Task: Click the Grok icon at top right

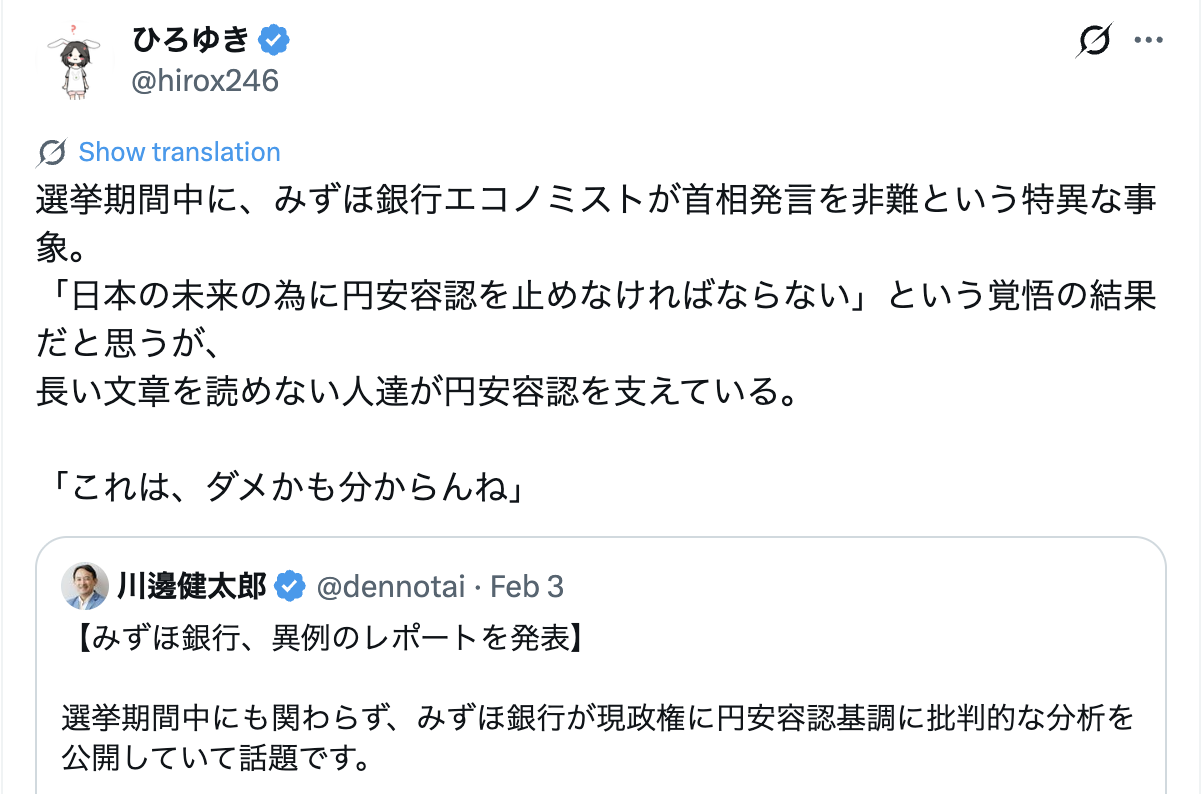Action: 1095,41
